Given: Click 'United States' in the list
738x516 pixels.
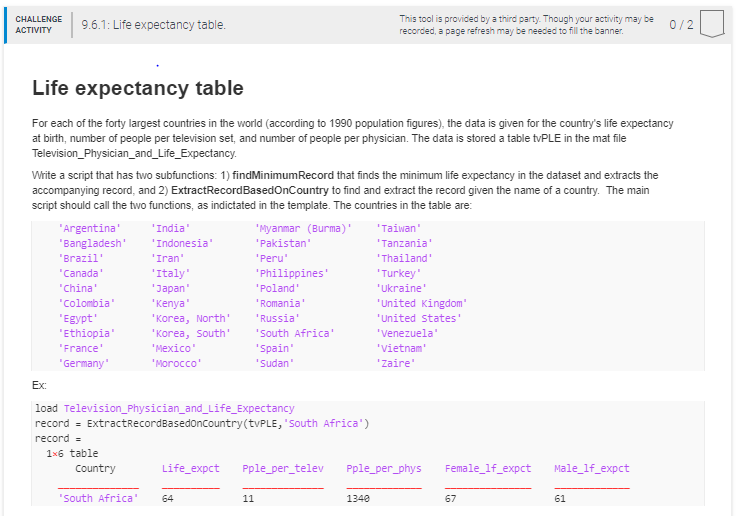Looking at the screenshot, I should tap(419, 319).
